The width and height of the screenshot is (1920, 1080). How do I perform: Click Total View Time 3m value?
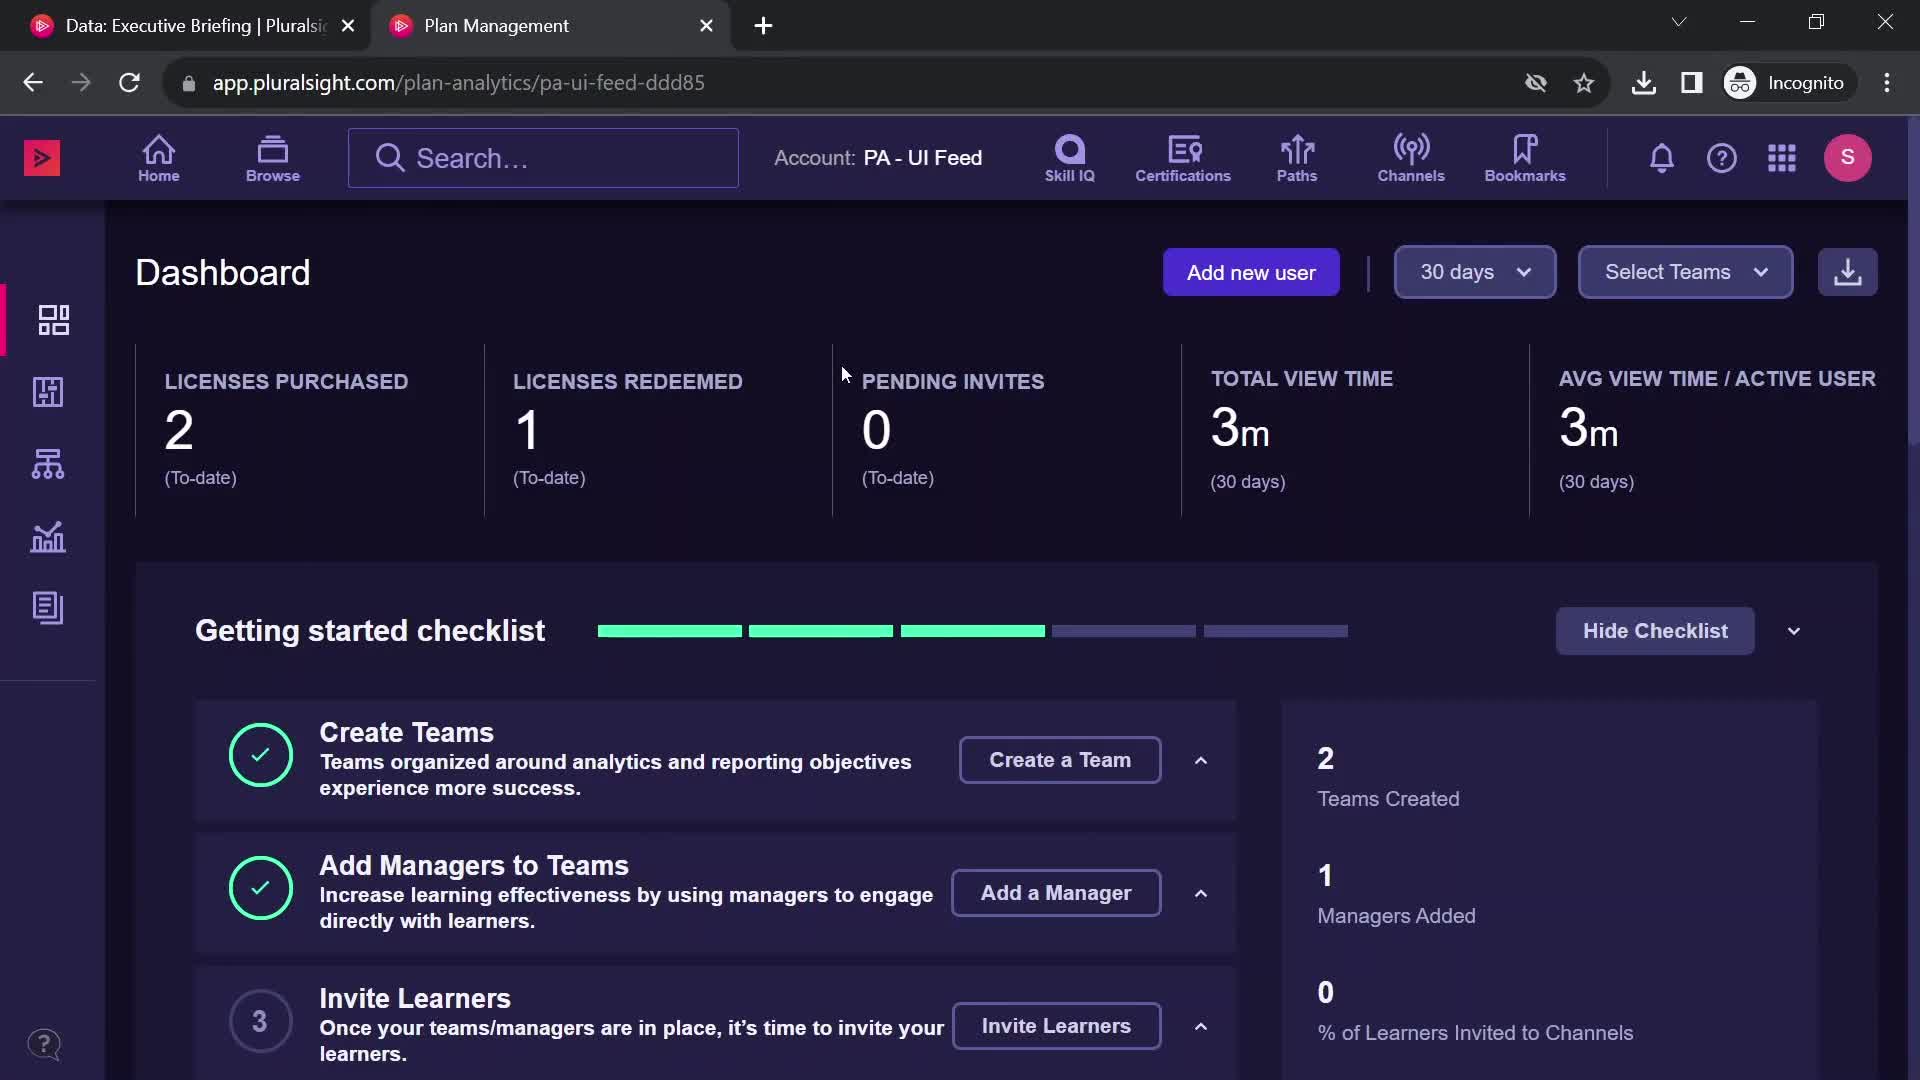click(x=1239, y=429)
